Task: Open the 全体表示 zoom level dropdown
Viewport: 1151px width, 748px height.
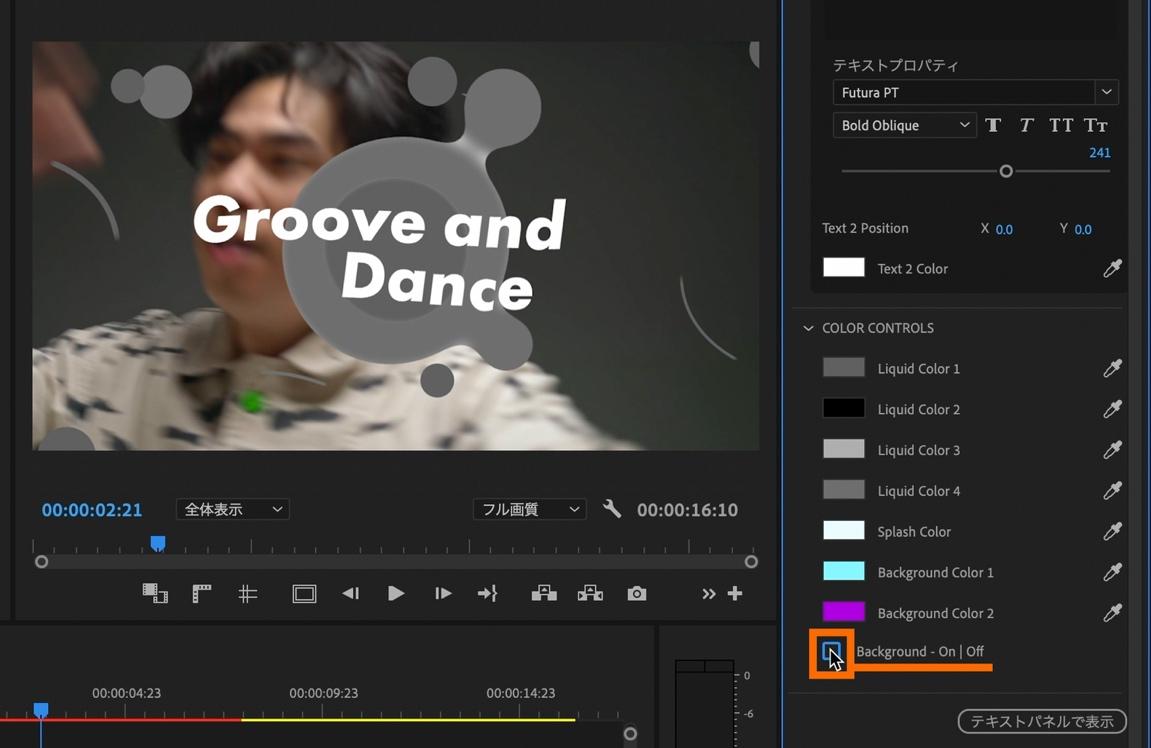Action: pos(232,509)
